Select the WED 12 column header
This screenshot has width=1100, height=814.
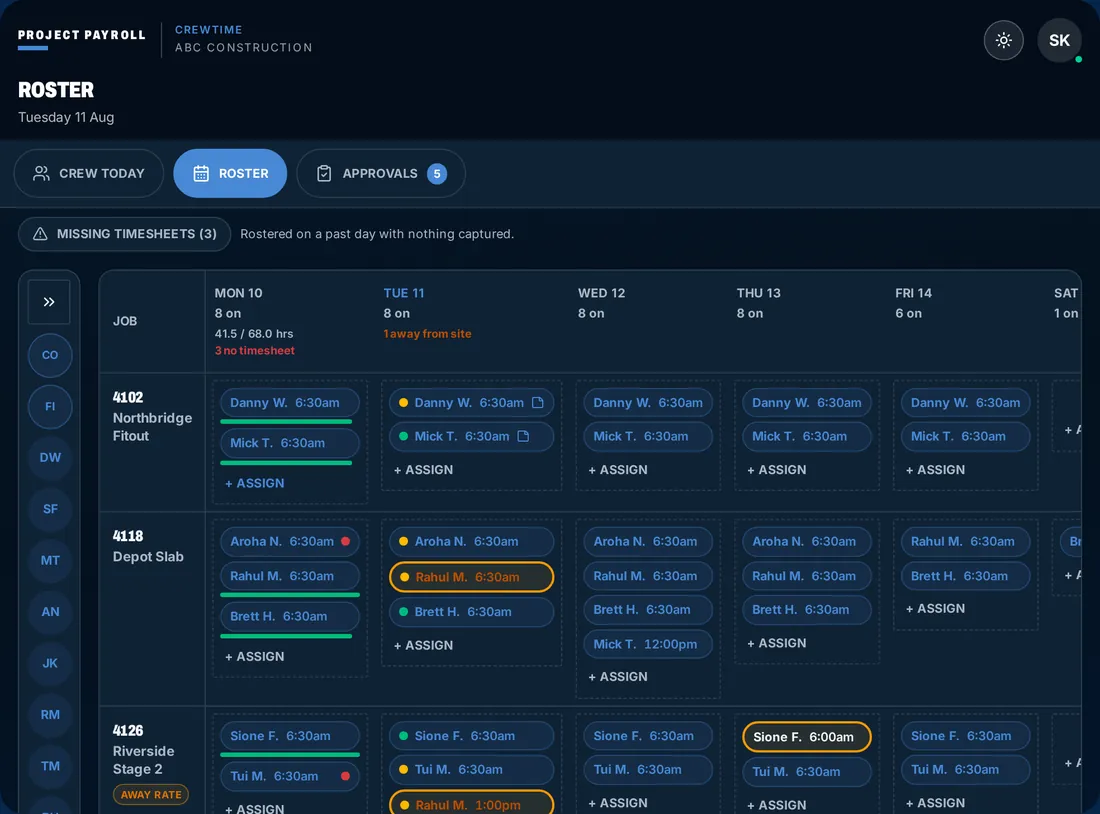pos(601,293)
